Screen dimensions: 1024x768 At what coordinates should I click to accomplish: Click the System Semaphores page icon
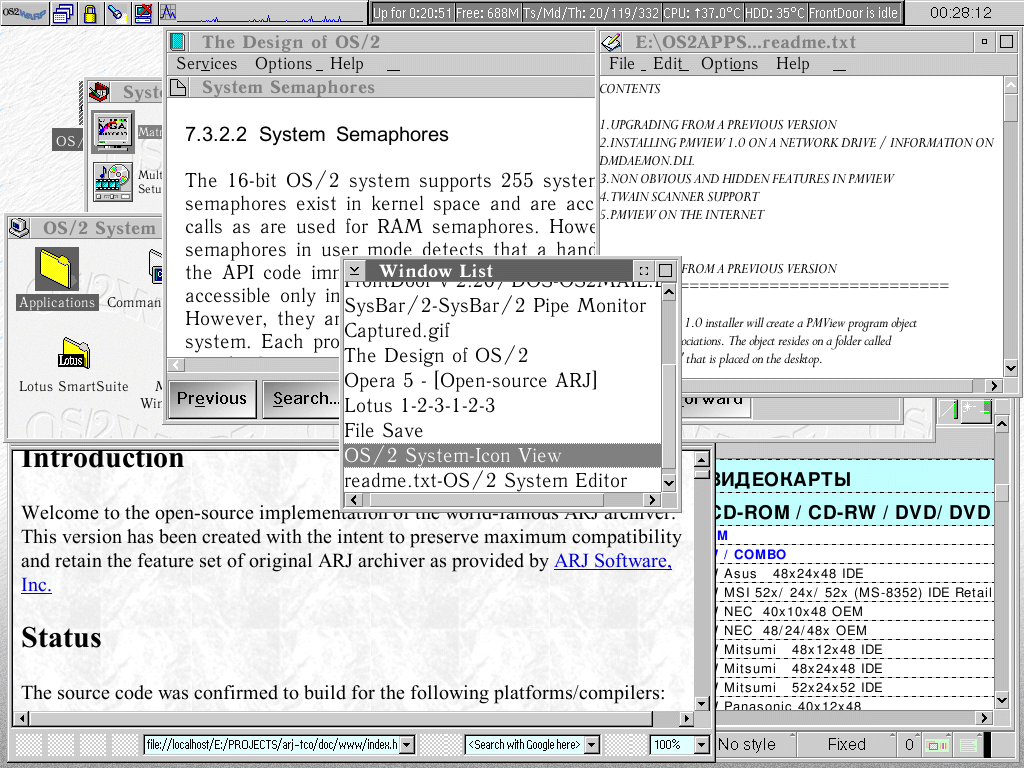178,88
